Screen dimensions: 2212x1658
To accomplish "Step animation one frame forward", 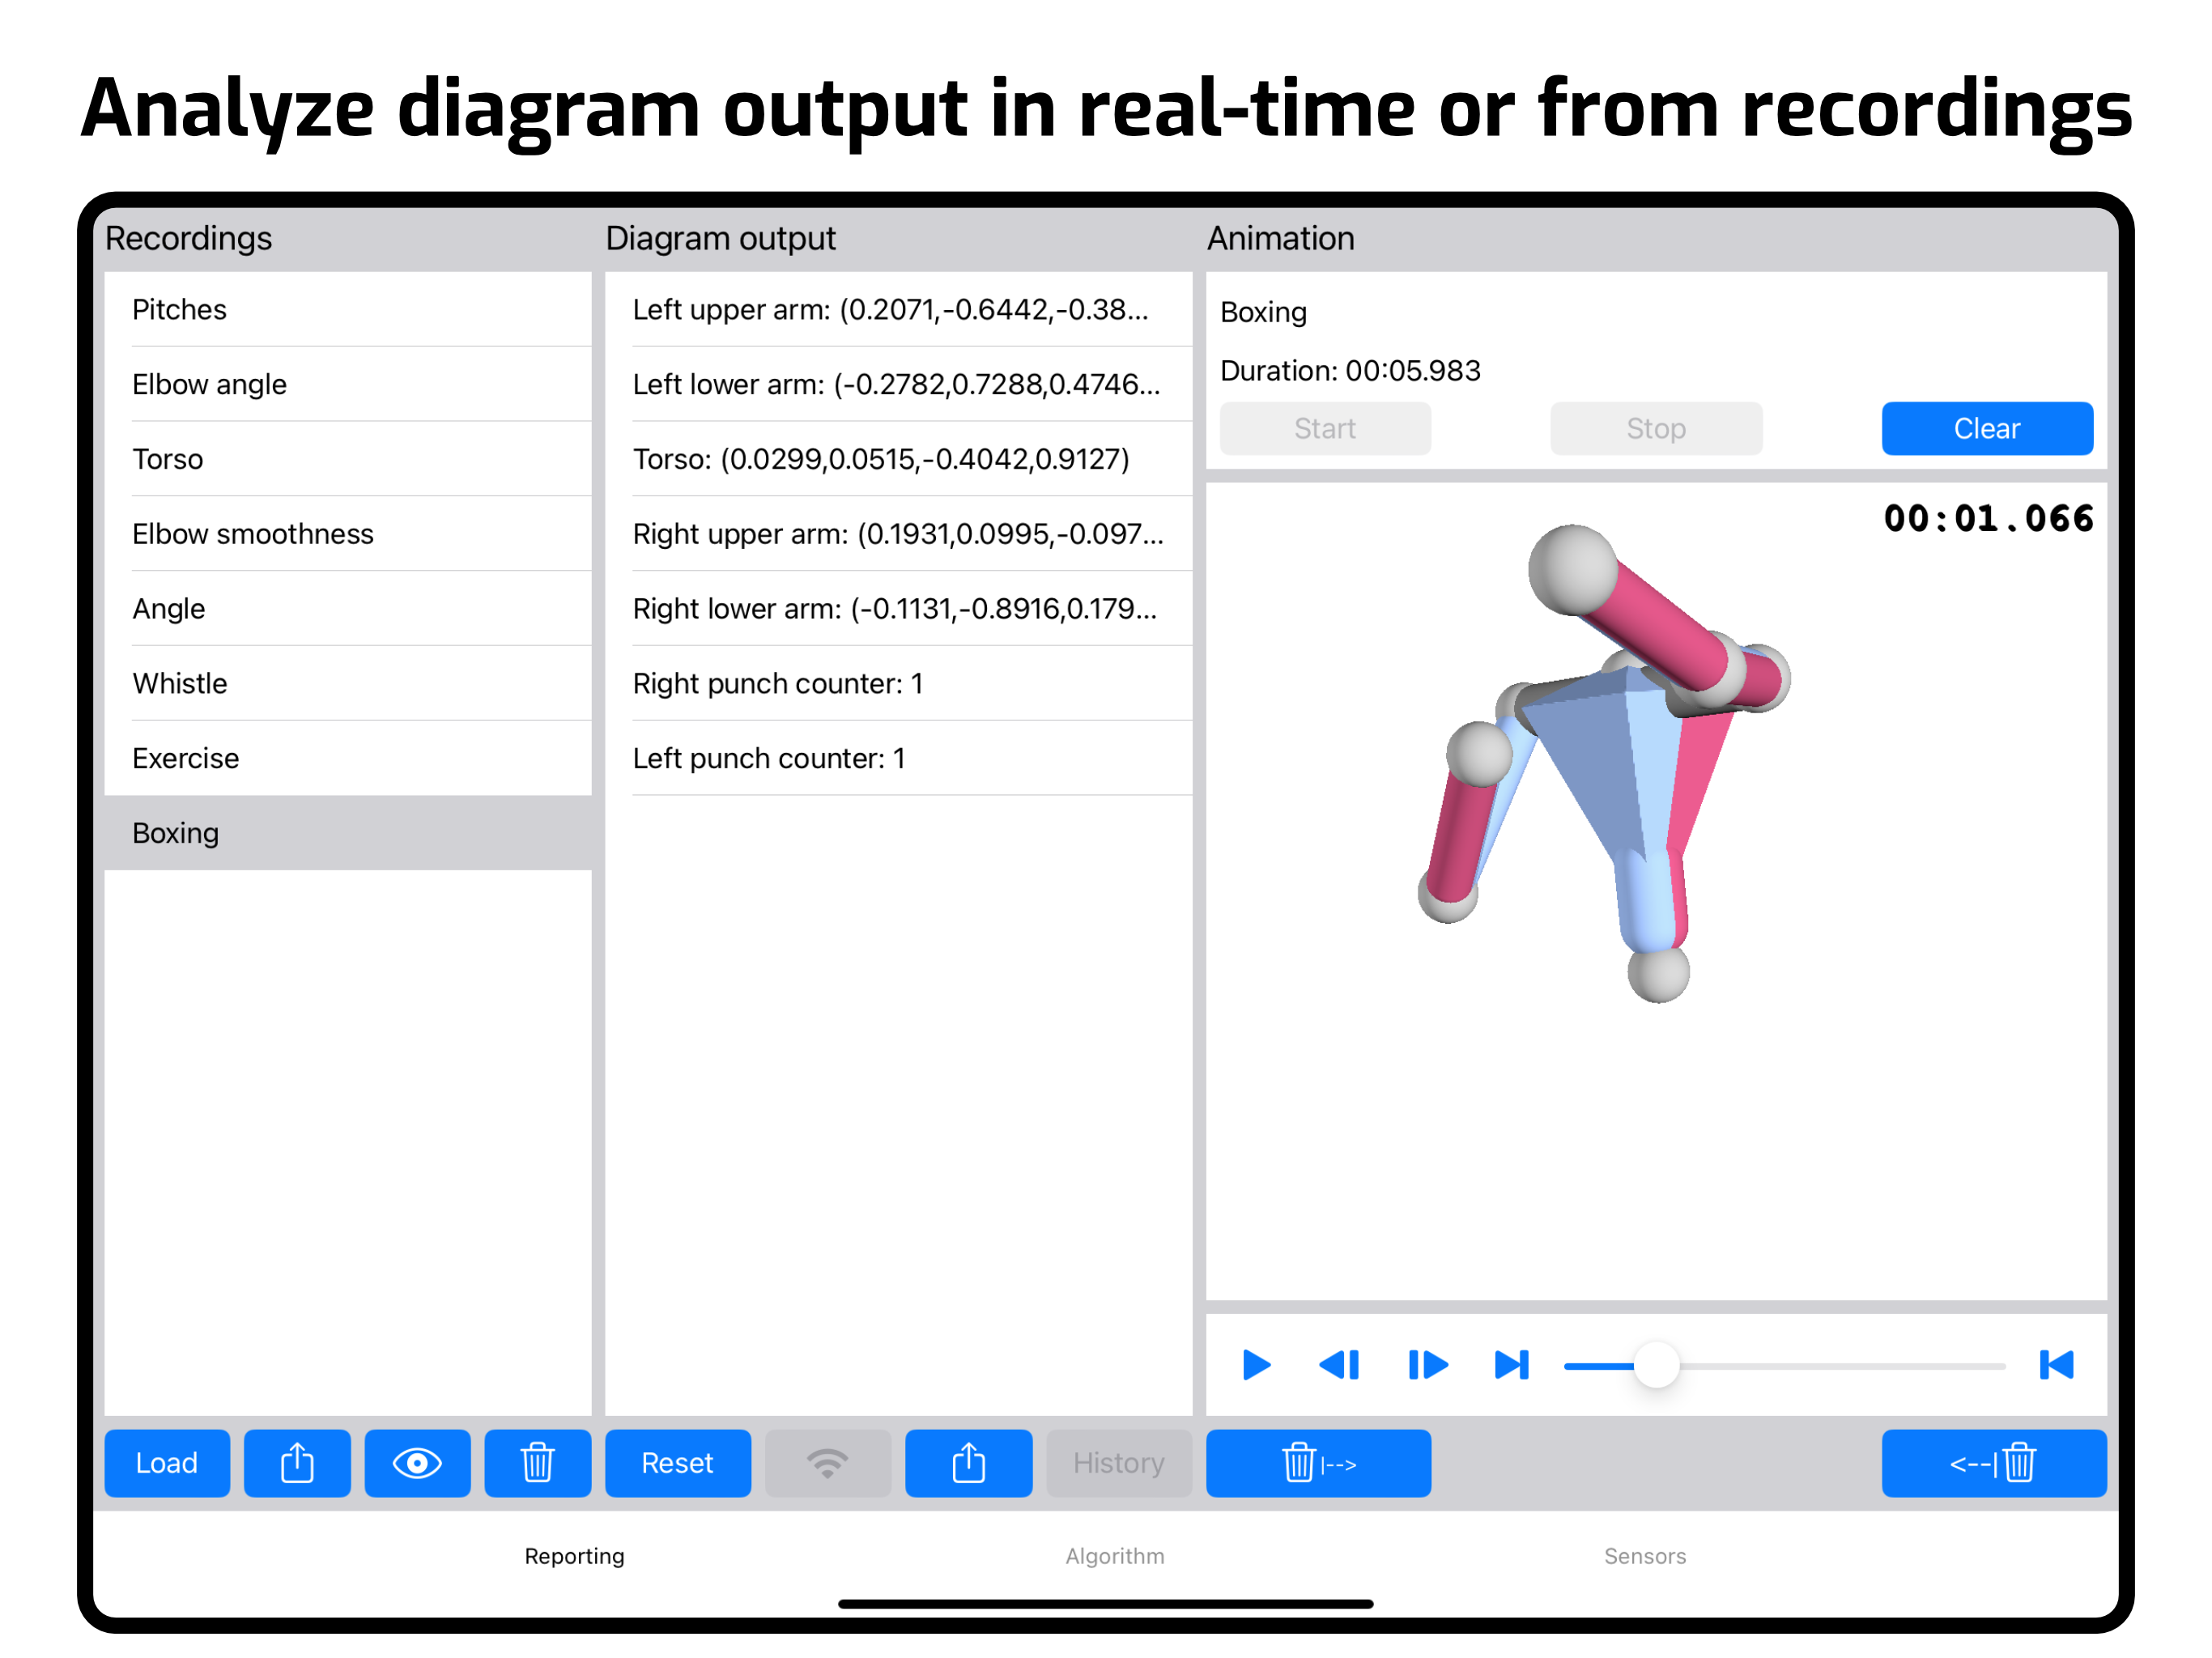I will point(1428,1365).
